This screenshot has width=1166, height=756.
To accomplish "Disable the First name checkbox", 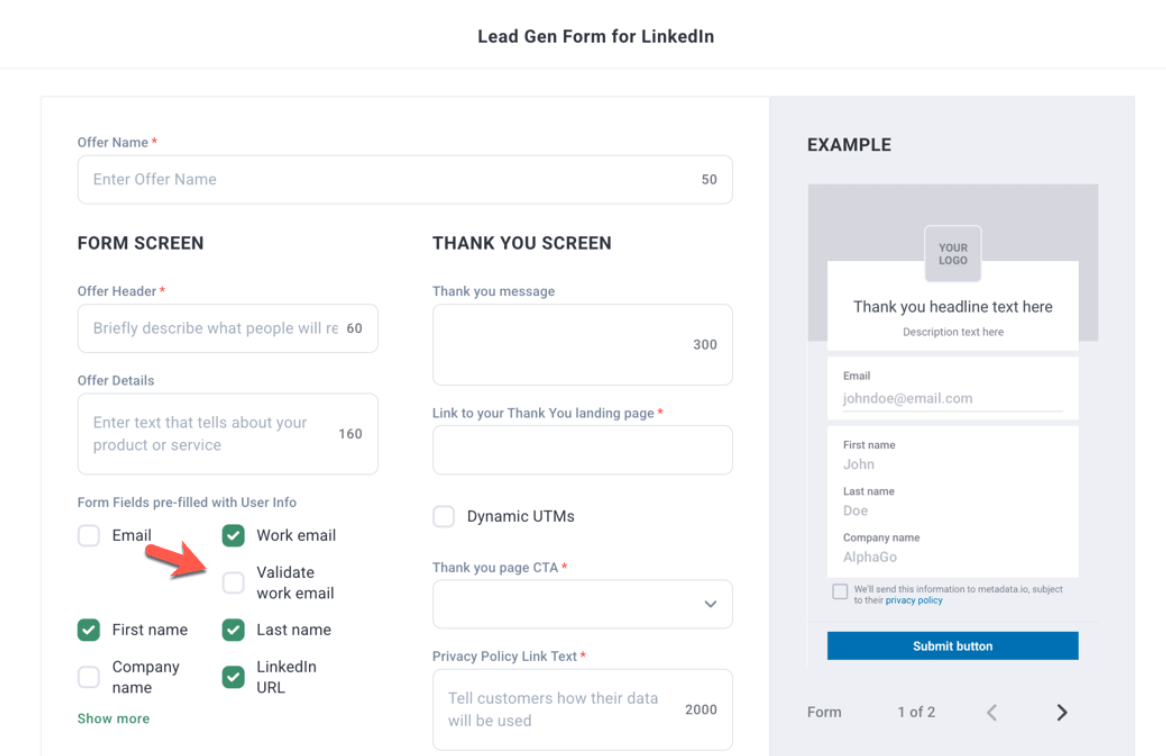I will (88, 630).
